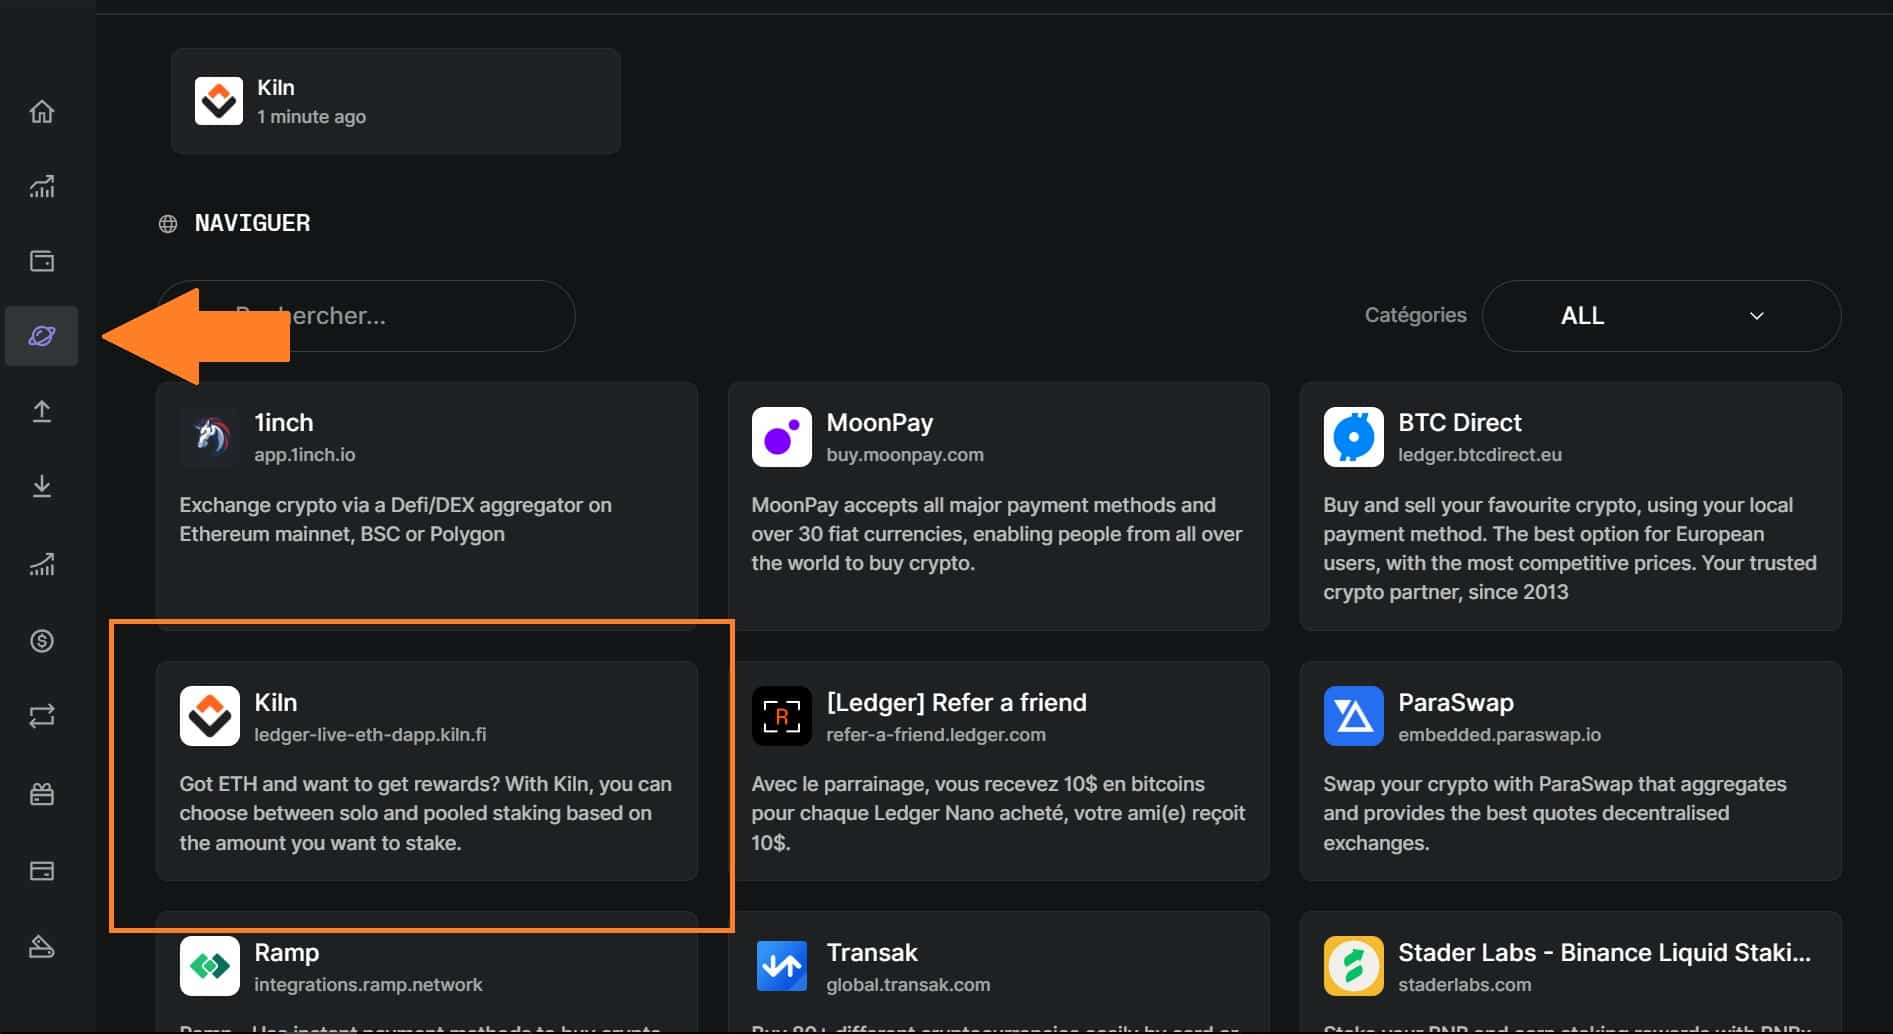
Task: Click the staderlabs.com address text
Action: [x=1464, y=984]
